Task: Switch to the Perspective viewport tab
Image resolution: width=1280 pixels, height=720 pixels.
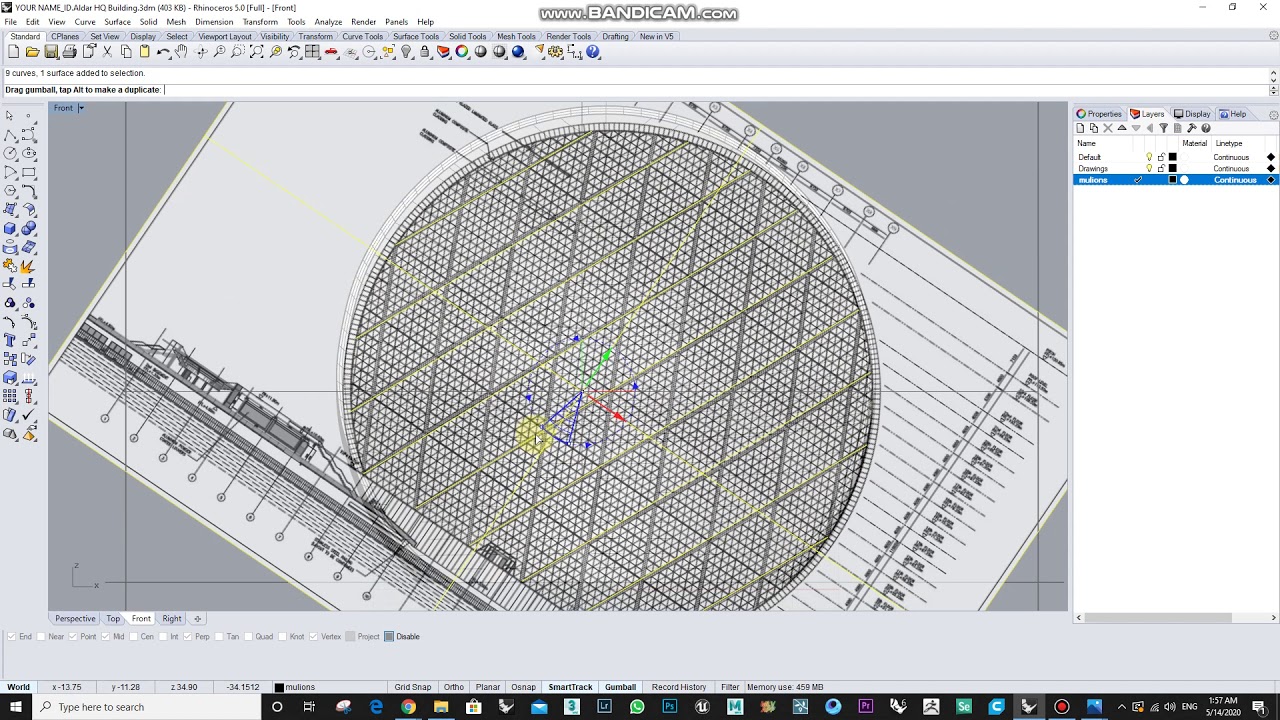Action: (75, 619)
